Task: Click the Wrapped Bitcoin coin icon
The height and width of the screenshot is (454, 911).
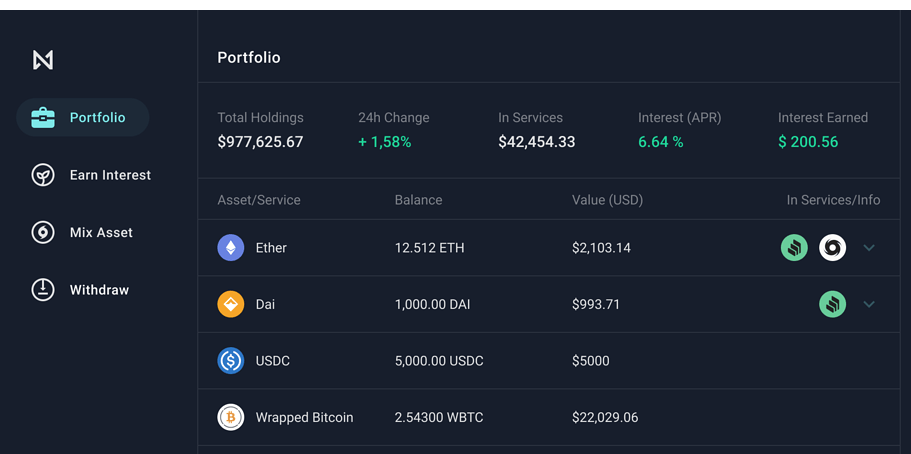Action: [231, 417]
